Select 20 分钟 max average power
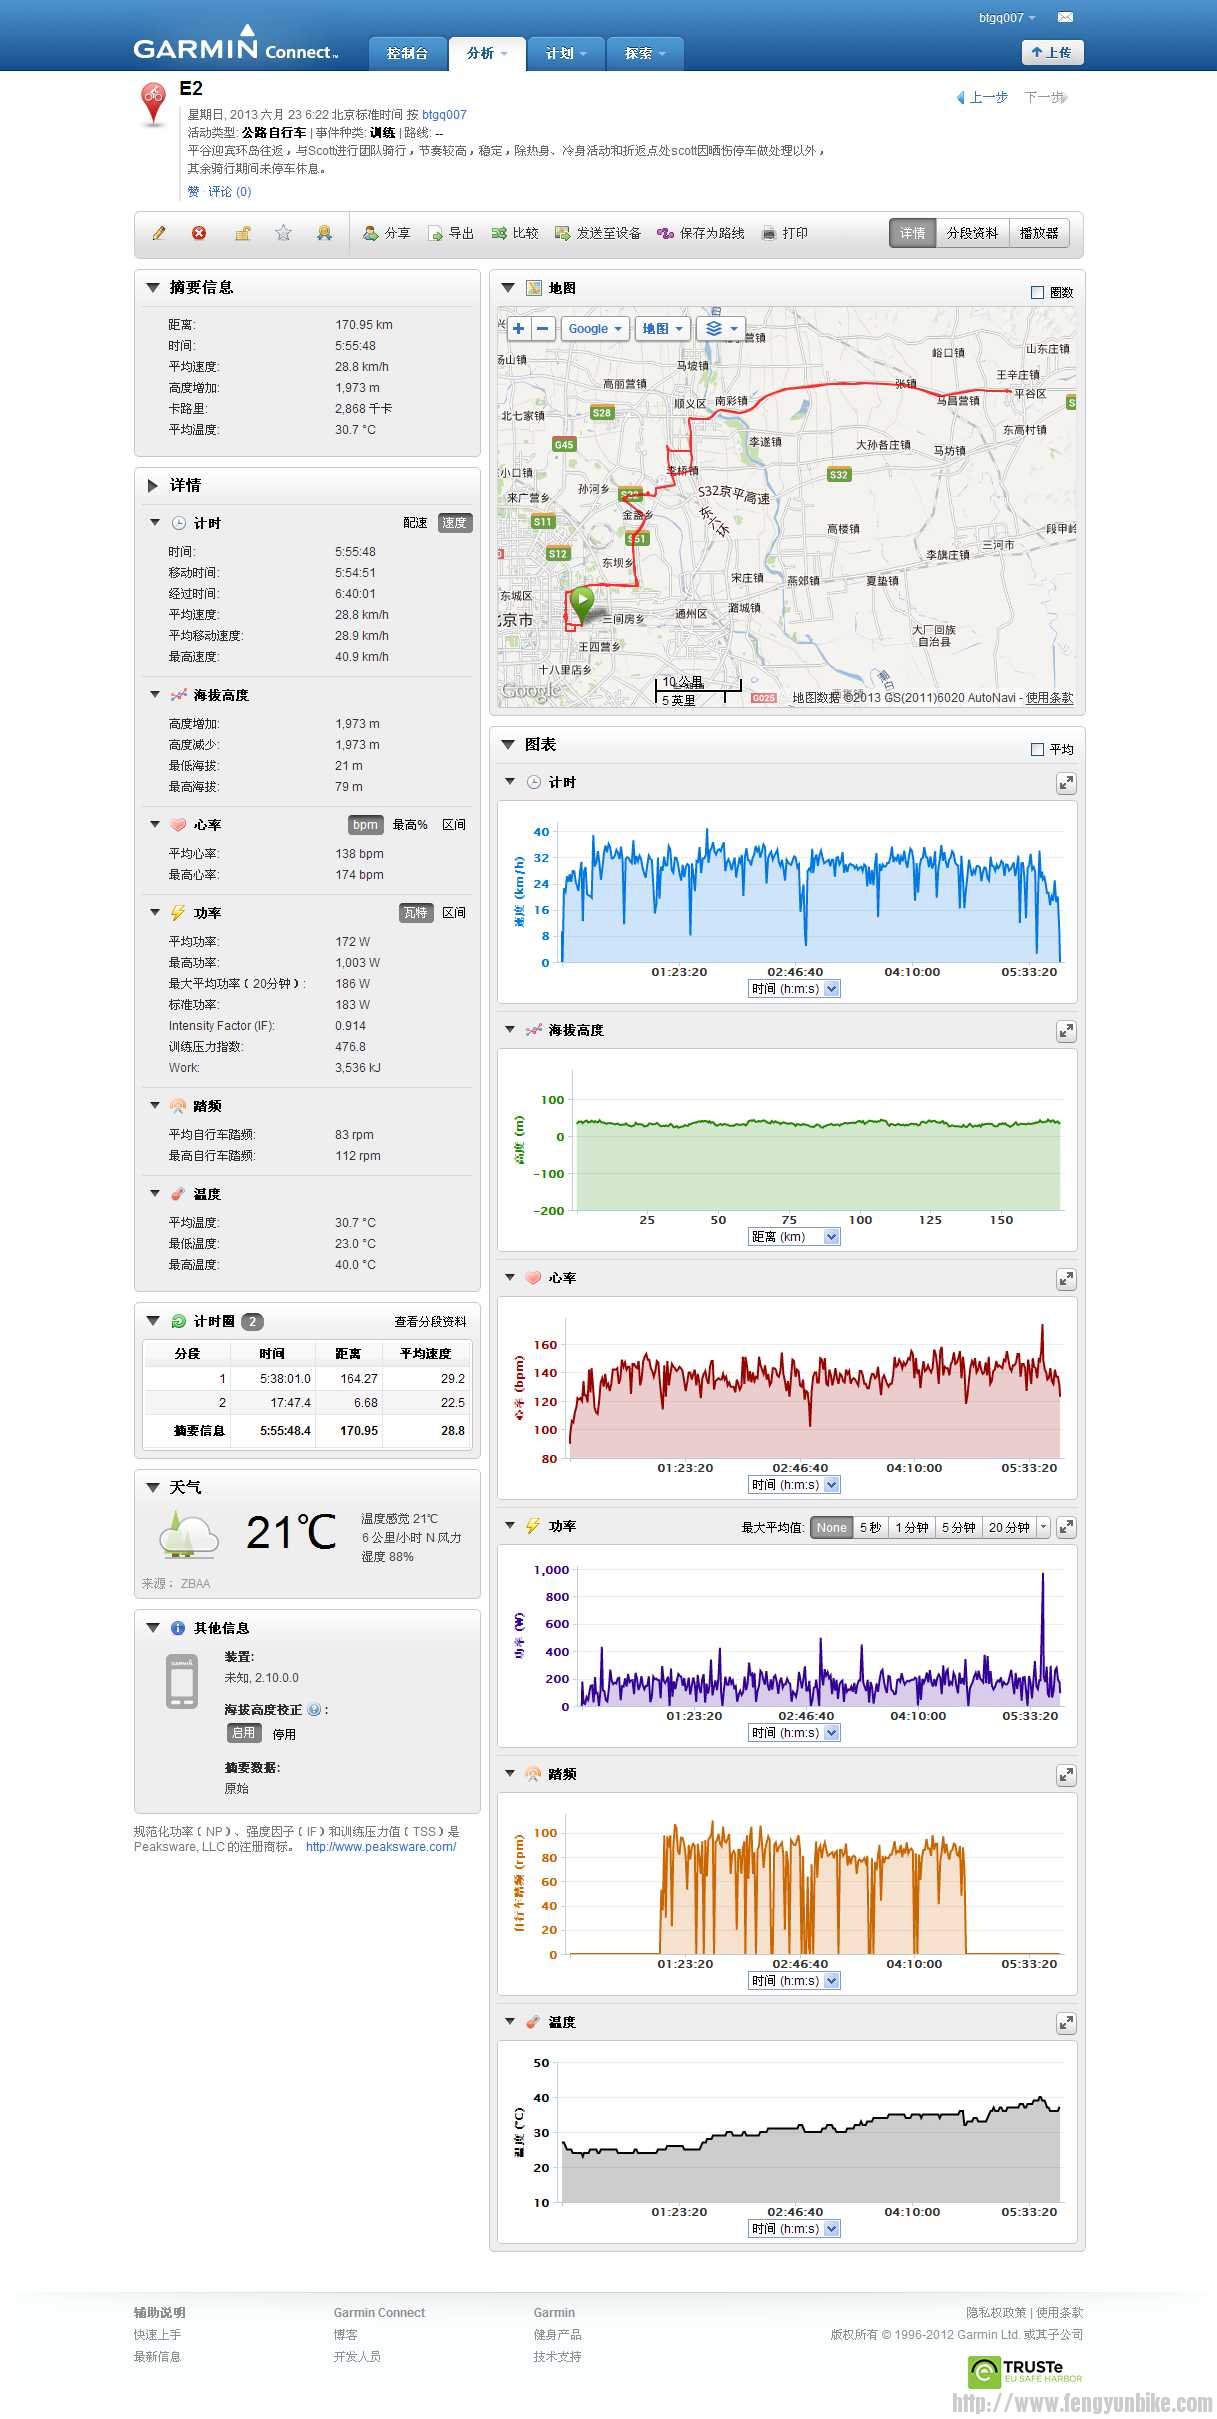Screen dimensions: 1217x2419 point(1009,1527)
